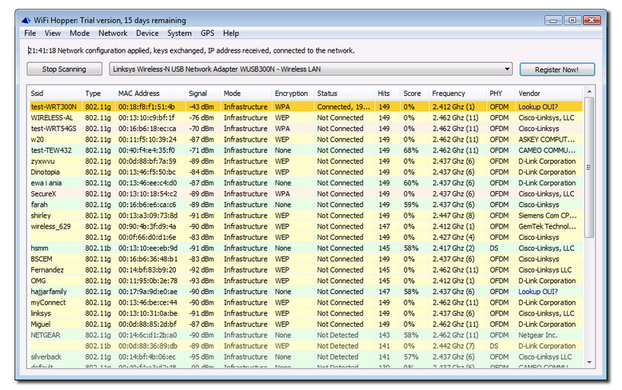
Task: Open the System menu
Action: (179, 33)
